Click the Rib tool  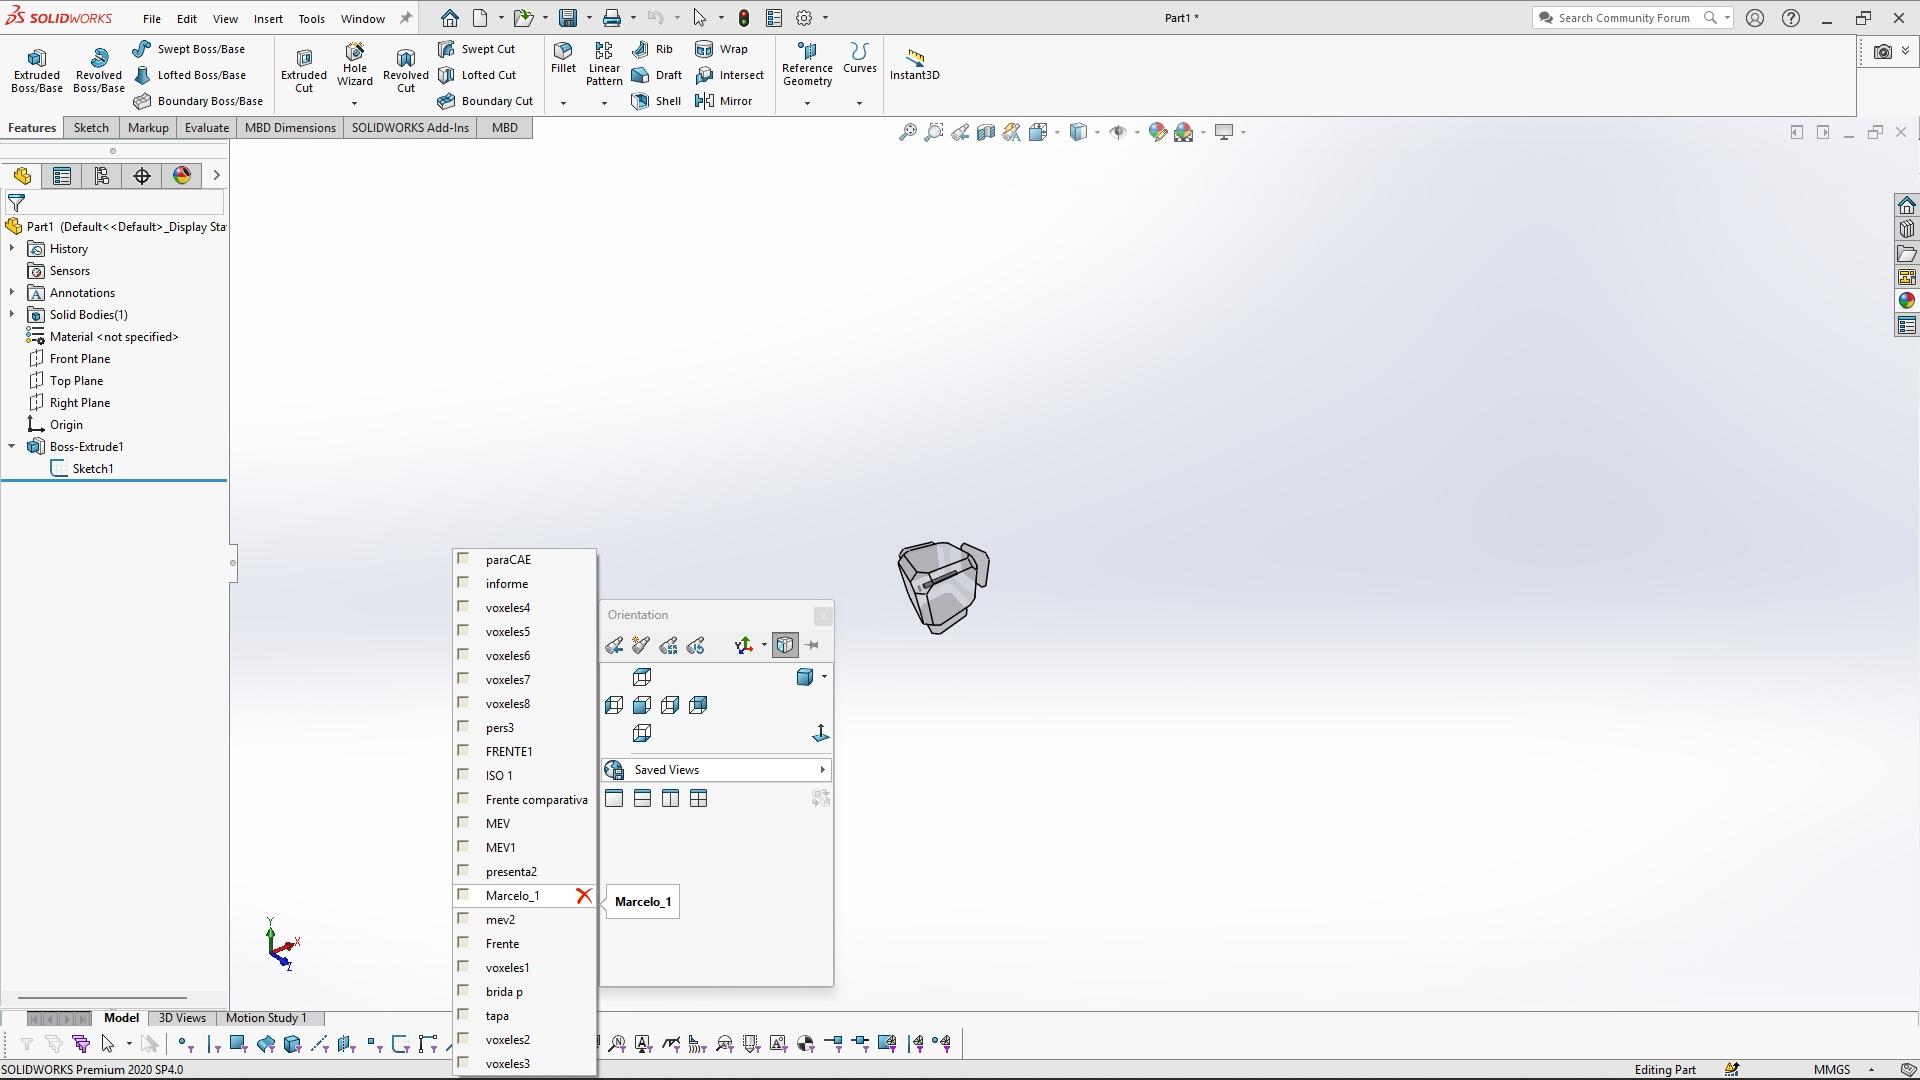tap(652, 49)
